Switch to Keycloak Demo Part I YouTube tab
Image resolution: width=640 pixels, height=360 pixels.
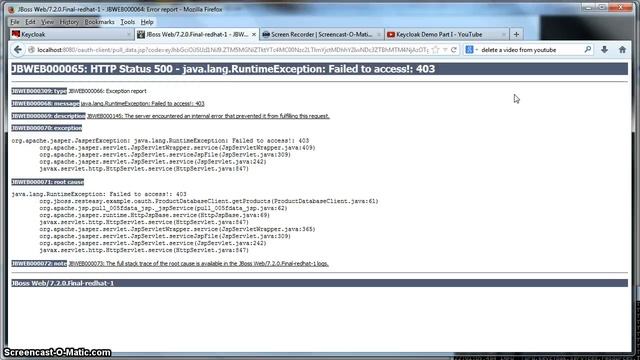tap(447, 34)
